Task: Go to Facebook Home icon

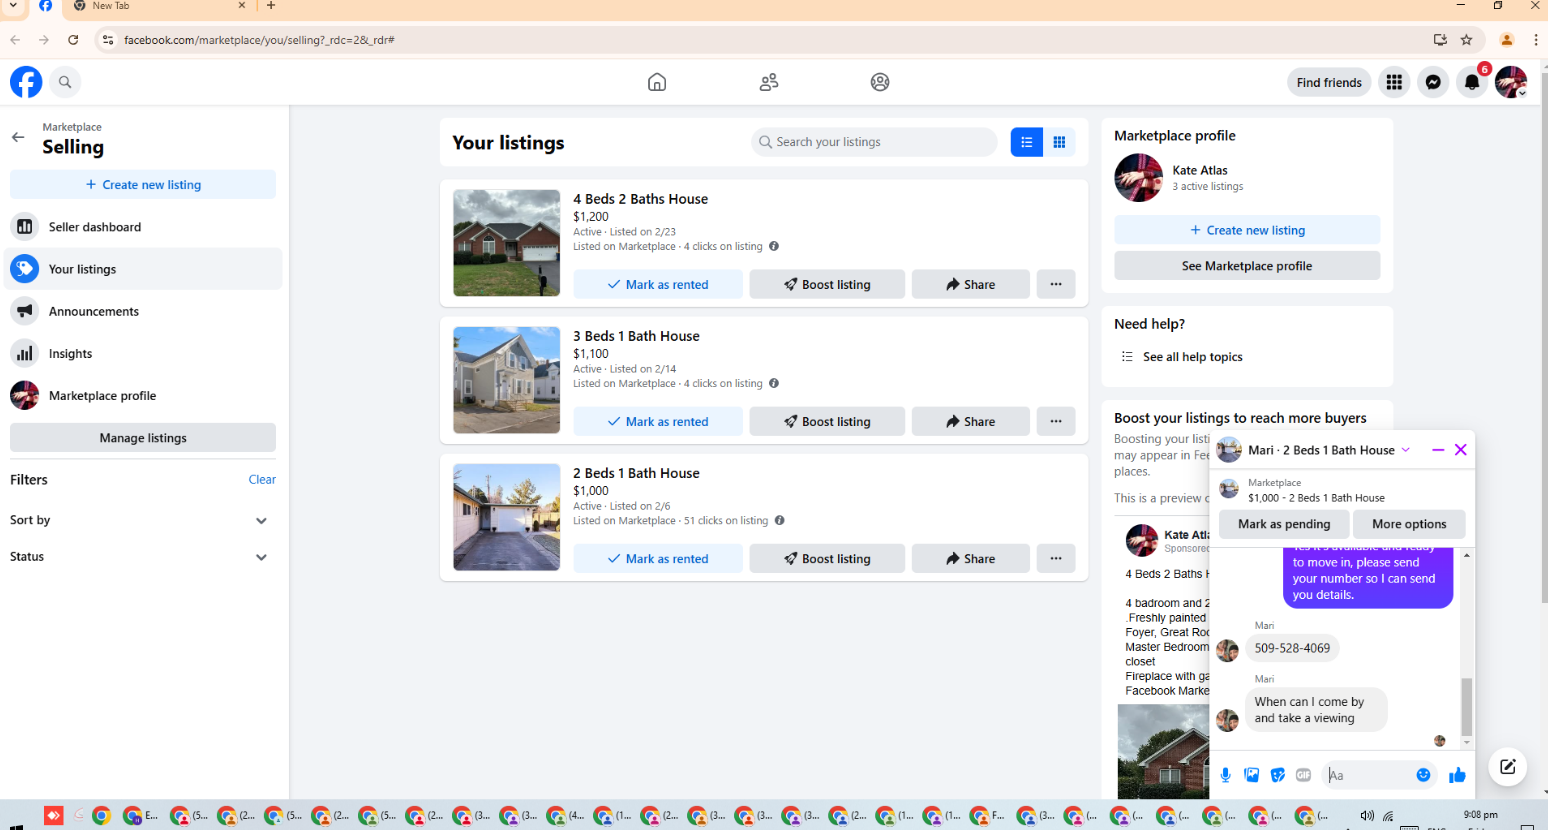Action: point(657,82)
